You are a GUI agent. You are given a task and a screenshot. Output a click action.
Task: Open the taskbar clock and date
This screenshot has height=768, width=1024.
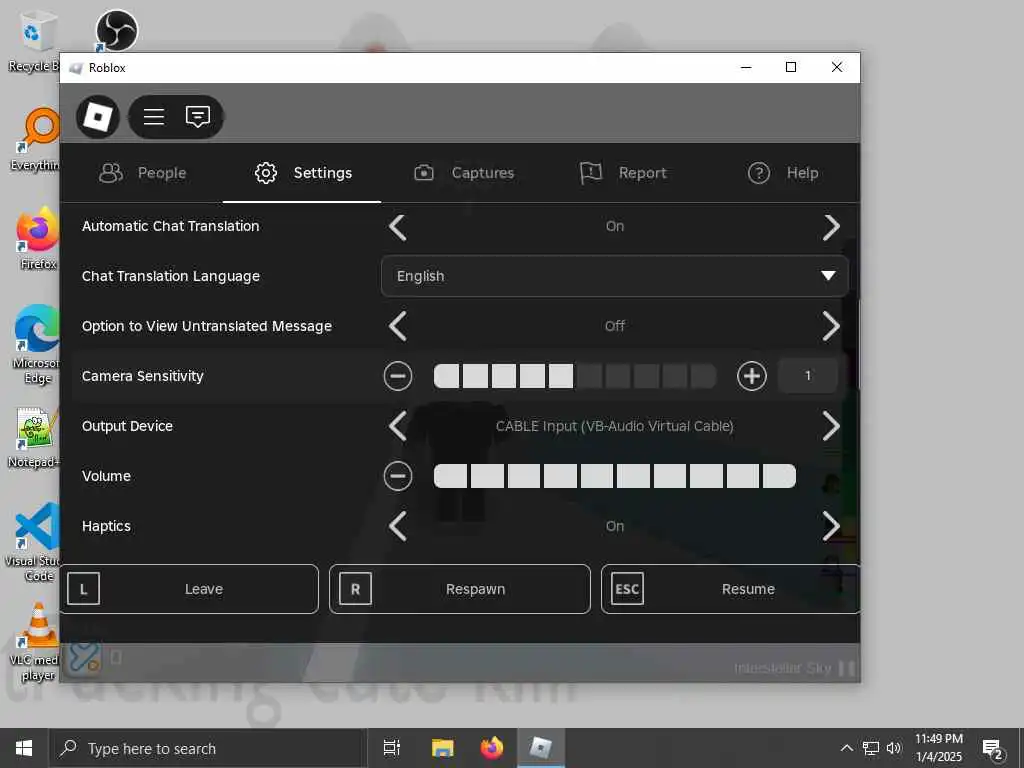click(x=938, y=748)
